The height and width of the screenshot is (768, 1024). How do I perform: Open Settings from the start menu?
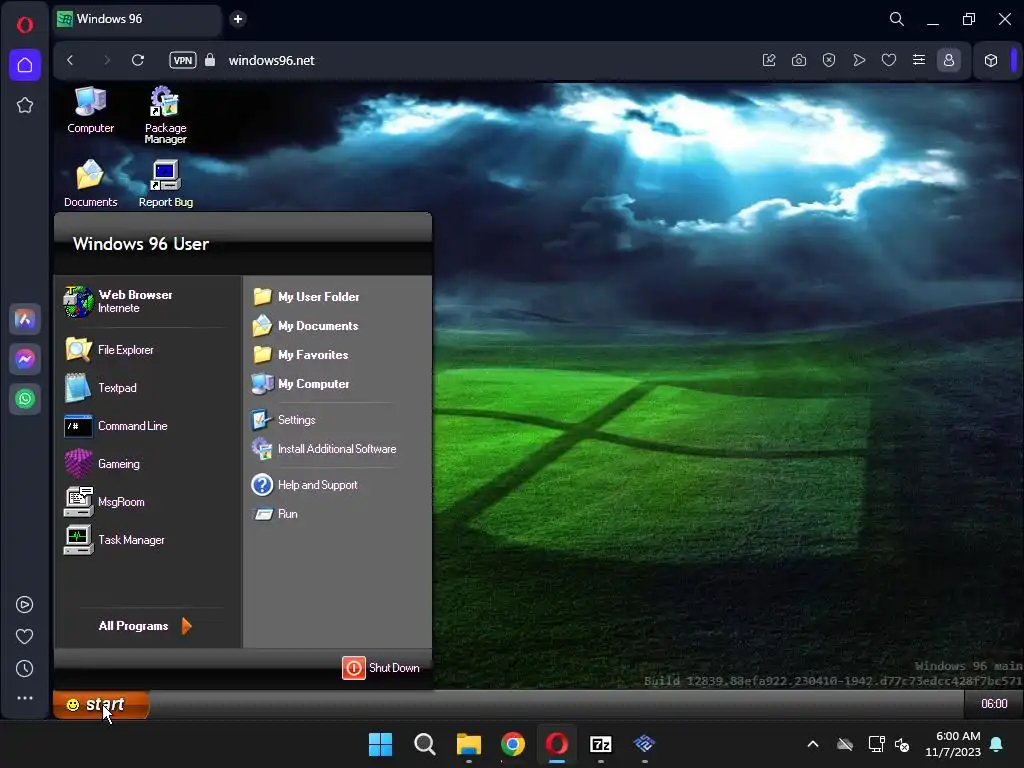pyautogui.click(x=283, y=419)
